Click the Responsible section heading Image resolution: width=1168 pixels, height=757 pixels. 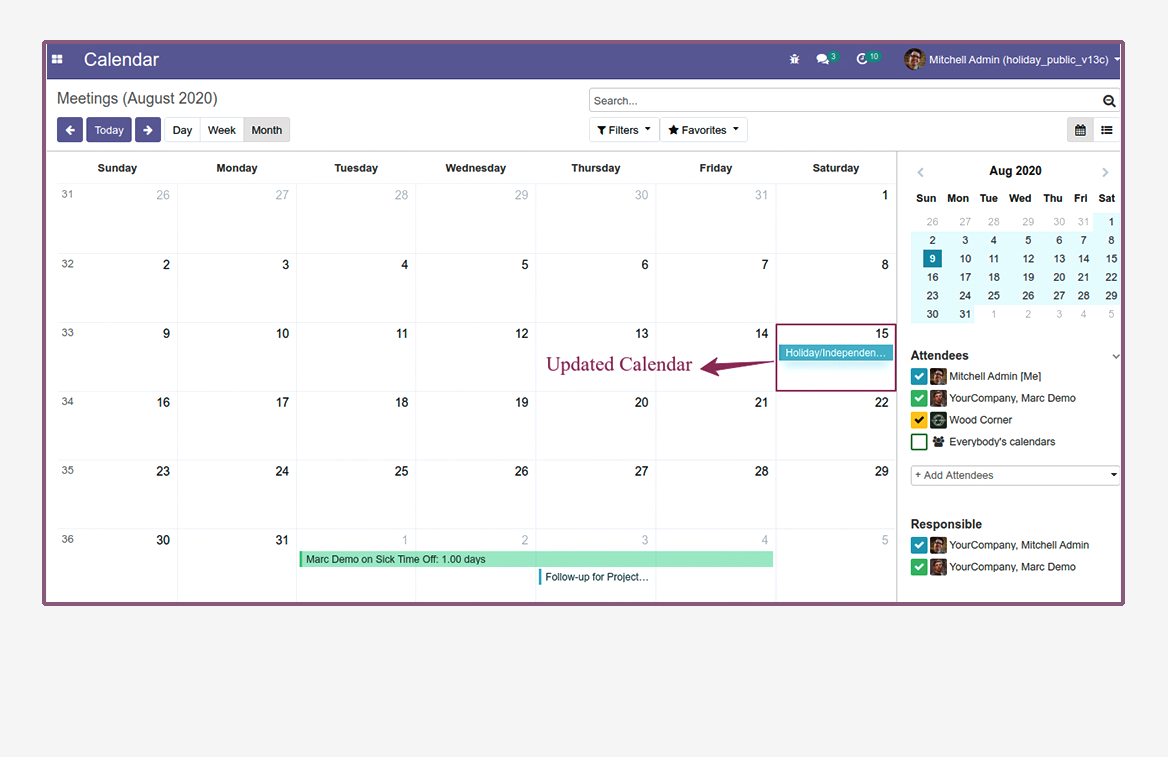click(946, 525)
